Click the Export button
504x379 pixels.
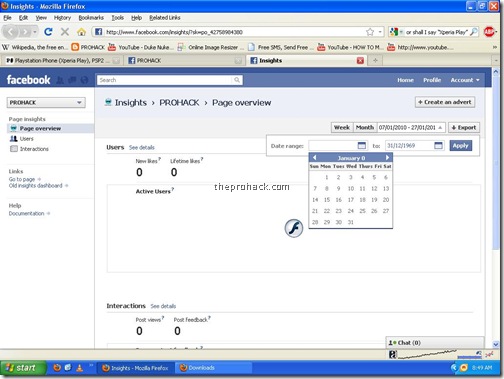coord(464,127)
